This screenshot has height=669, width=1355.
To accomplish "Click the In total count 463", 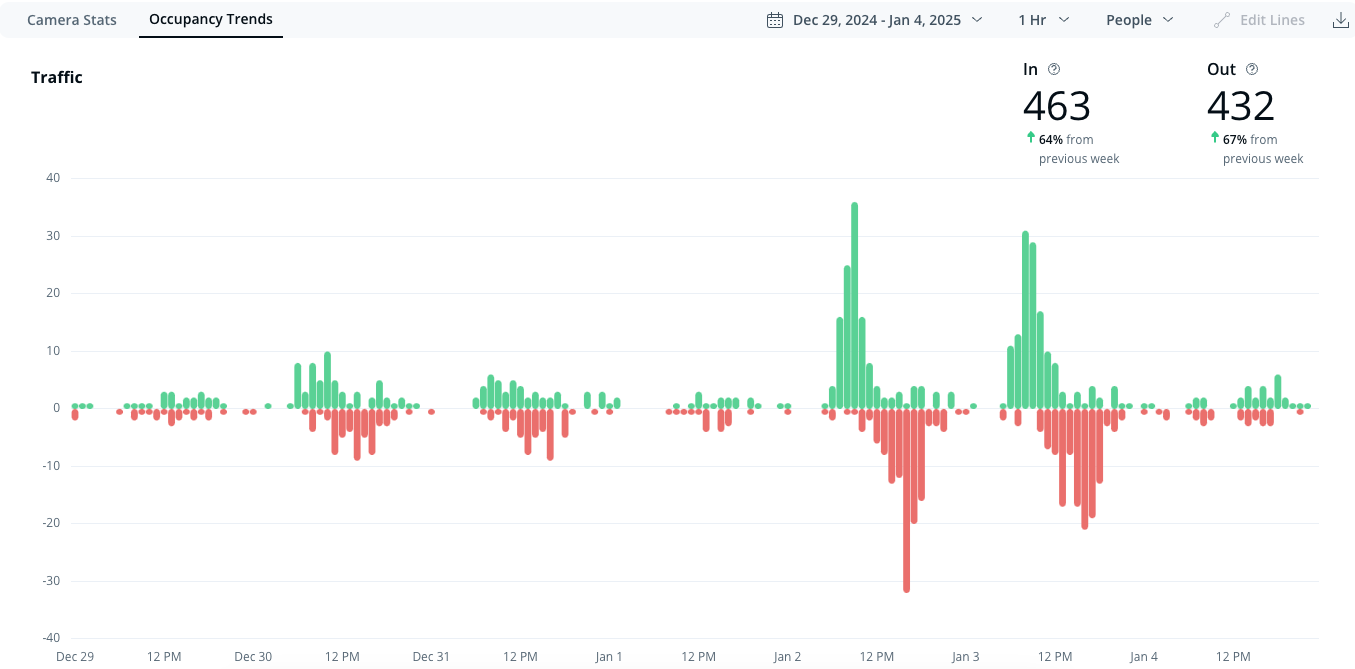I will 1056,106.
